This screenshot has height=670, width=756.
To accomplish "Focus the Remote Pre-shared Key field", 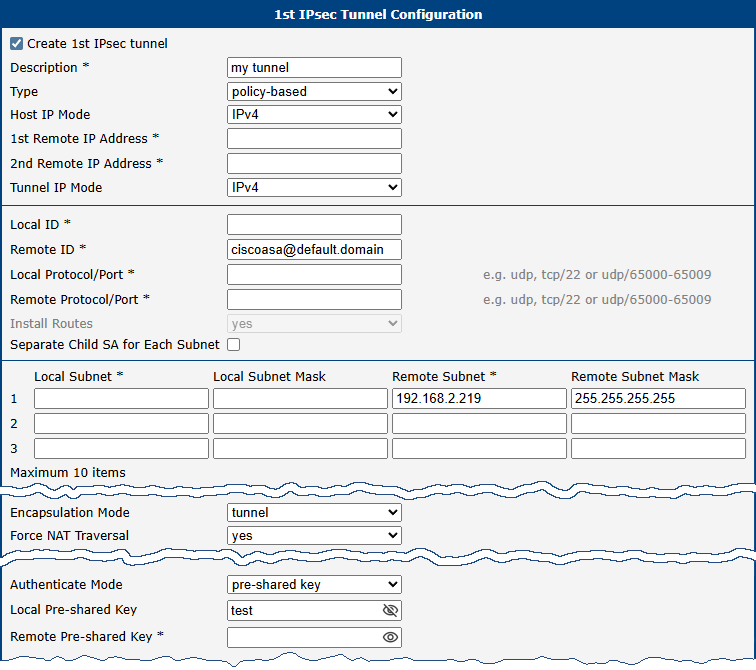I will [314, 637].
